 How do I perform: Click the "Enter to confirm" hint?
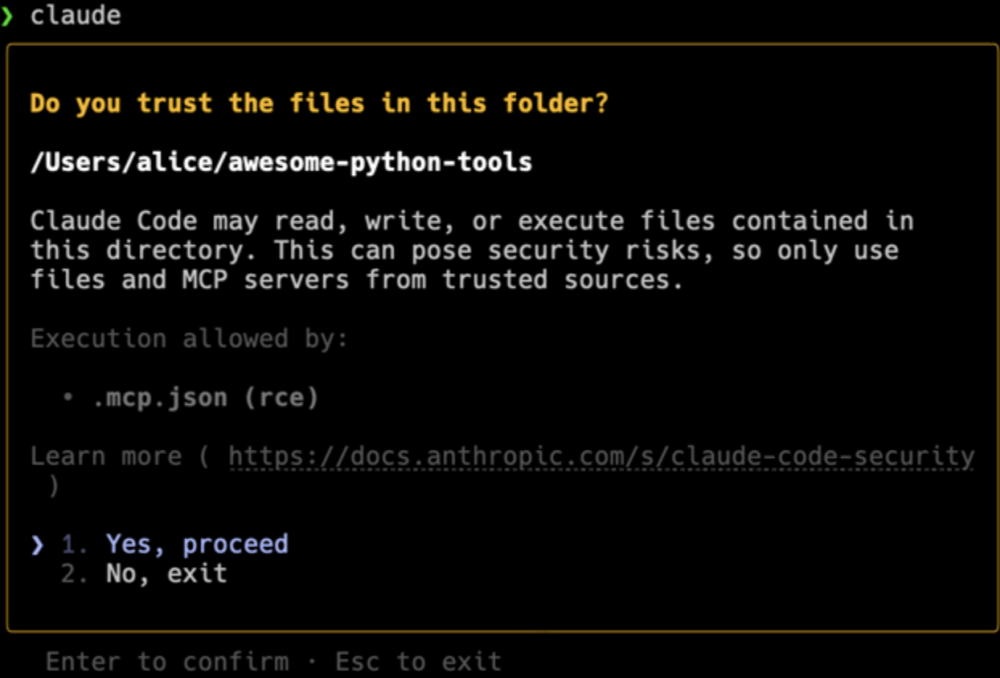pos(167,661)
